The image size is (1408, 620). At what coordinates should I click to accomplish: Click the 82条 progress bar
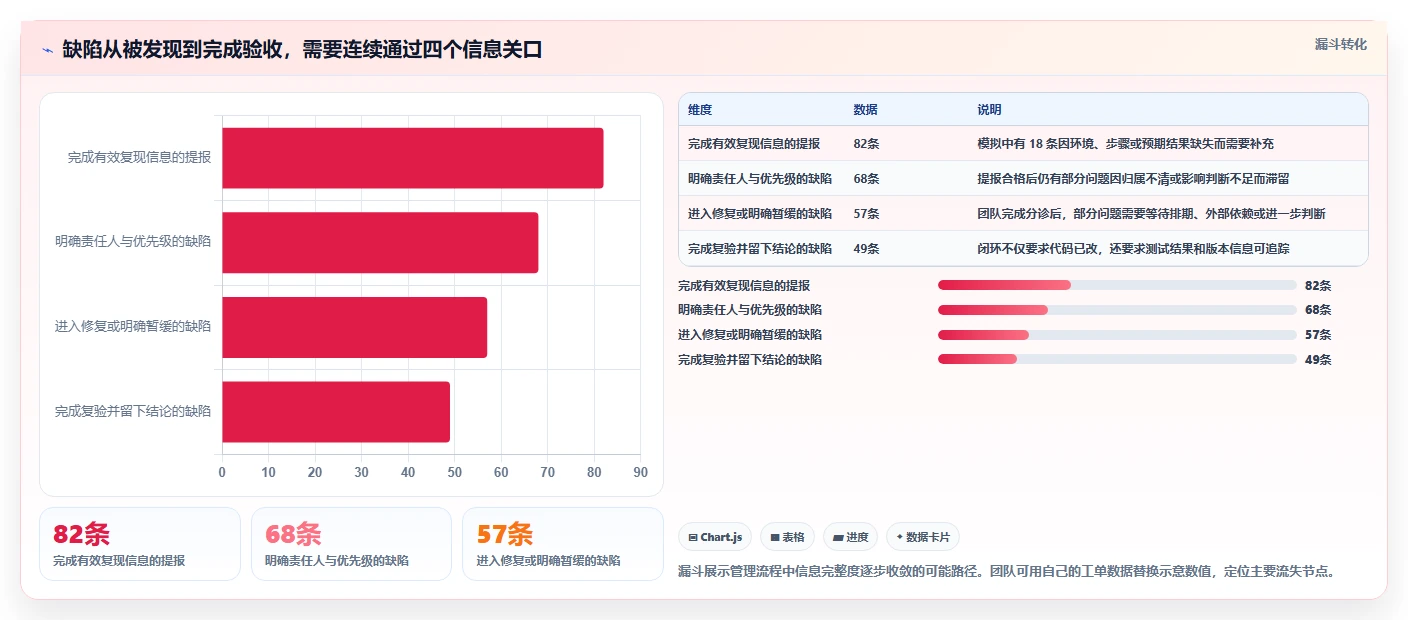1117,285
